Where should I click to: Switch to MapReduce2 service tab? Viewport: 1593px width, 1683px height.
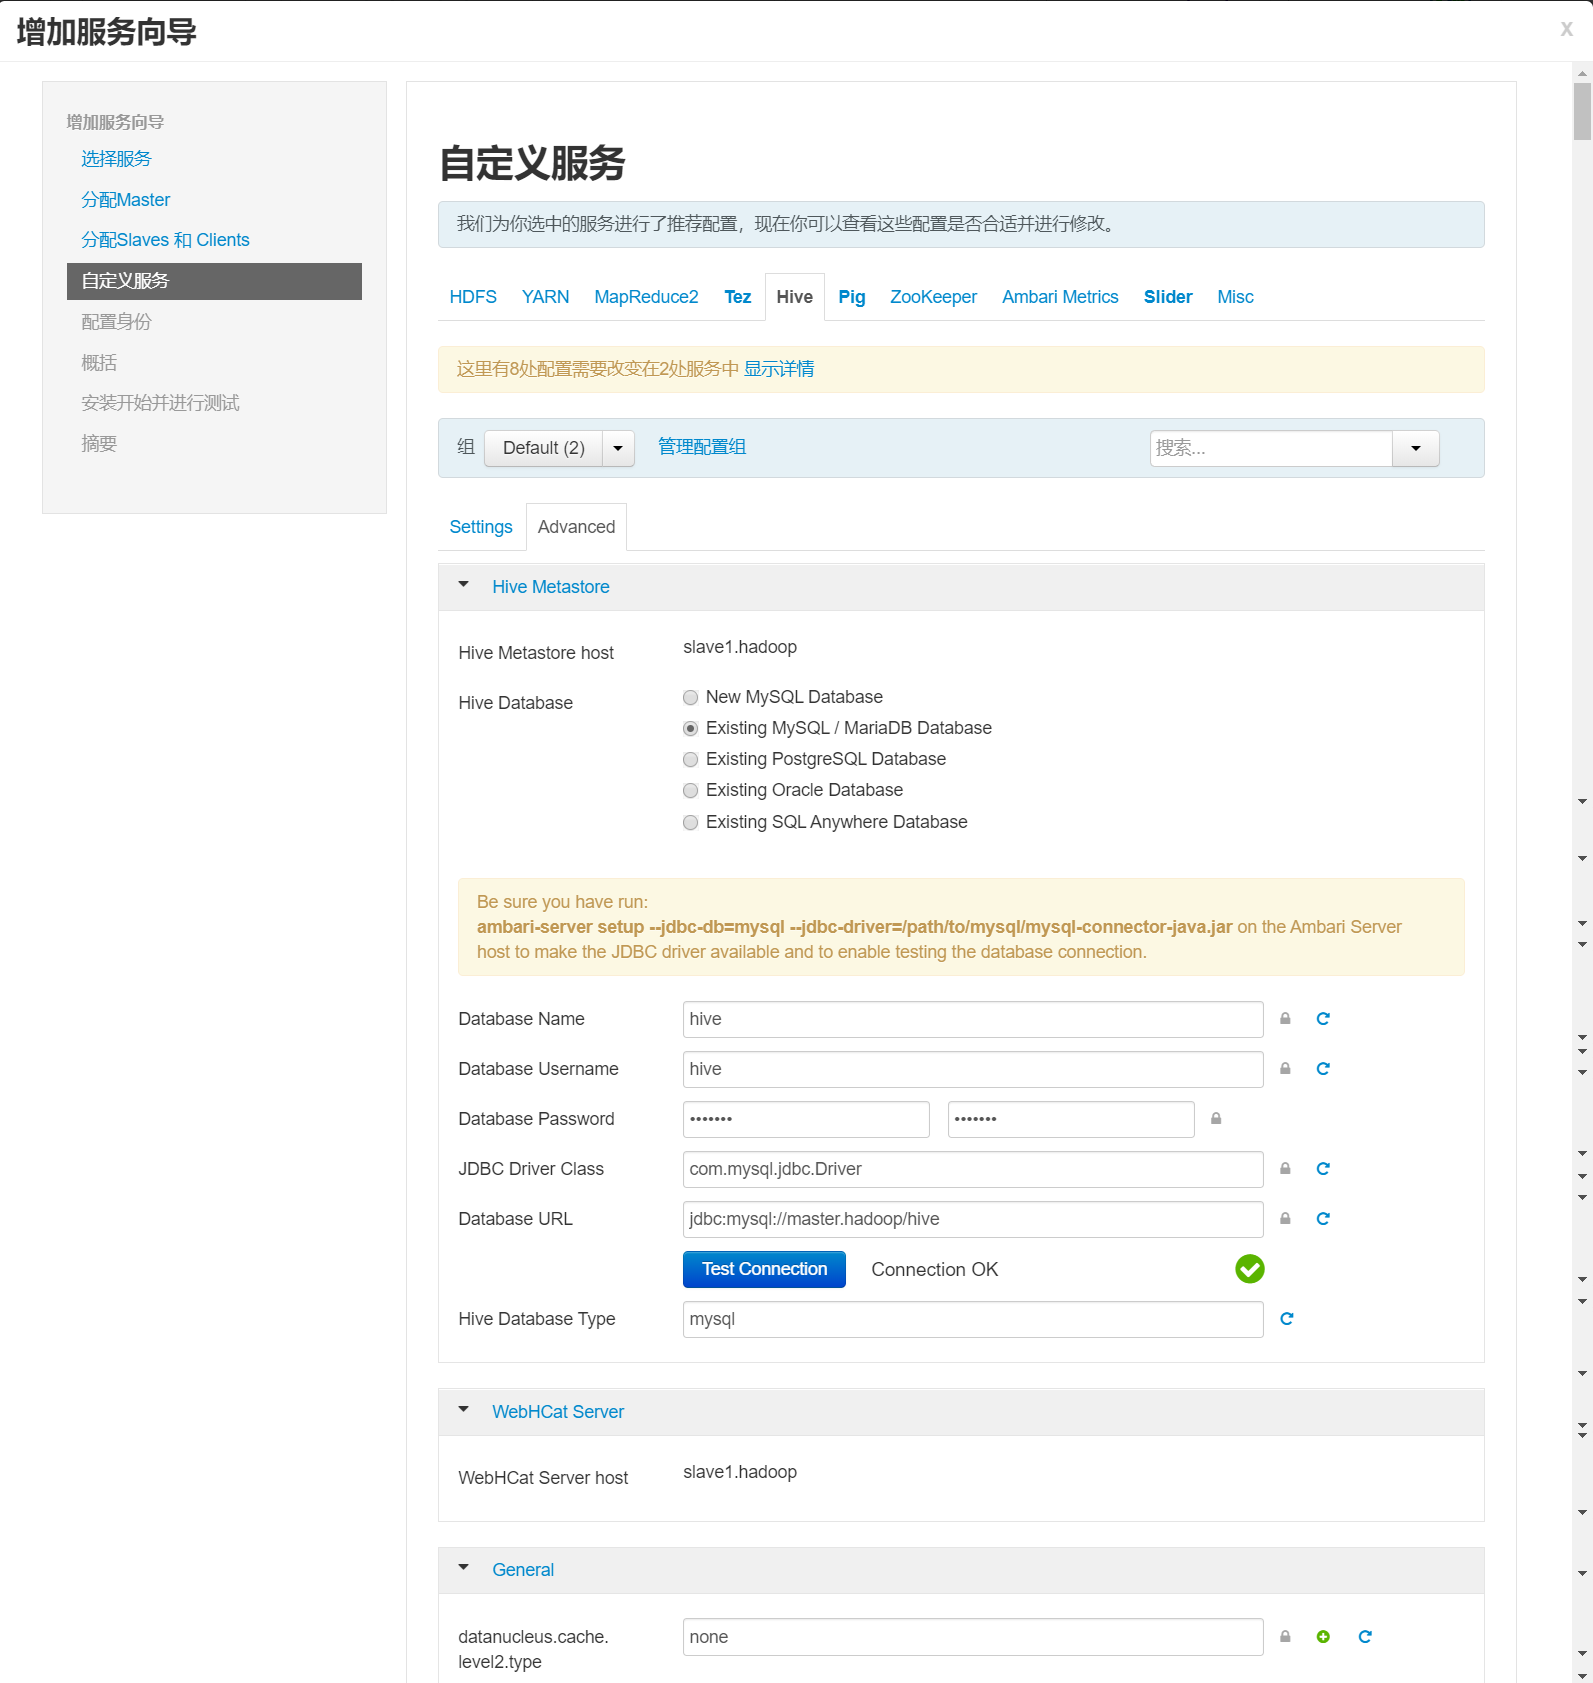pos(646,297)
